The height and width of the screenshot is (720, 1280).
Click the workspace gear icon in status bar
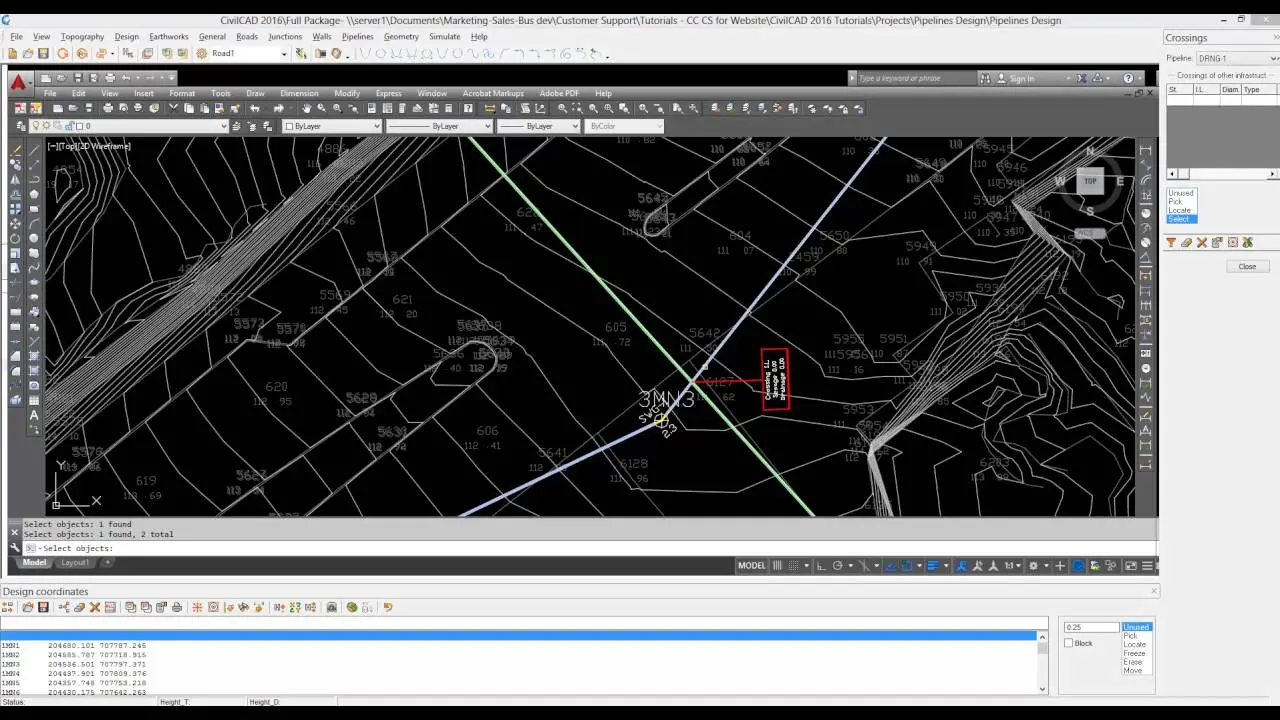pyautogui.click(x=1033, y=566)
